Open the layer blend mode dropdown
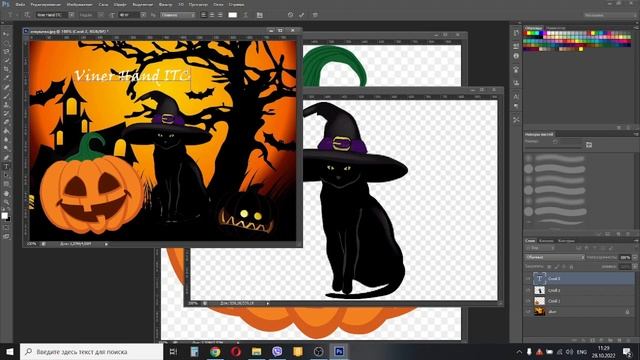640x360 pixels. pyautogui.click(x=555, y=258)
